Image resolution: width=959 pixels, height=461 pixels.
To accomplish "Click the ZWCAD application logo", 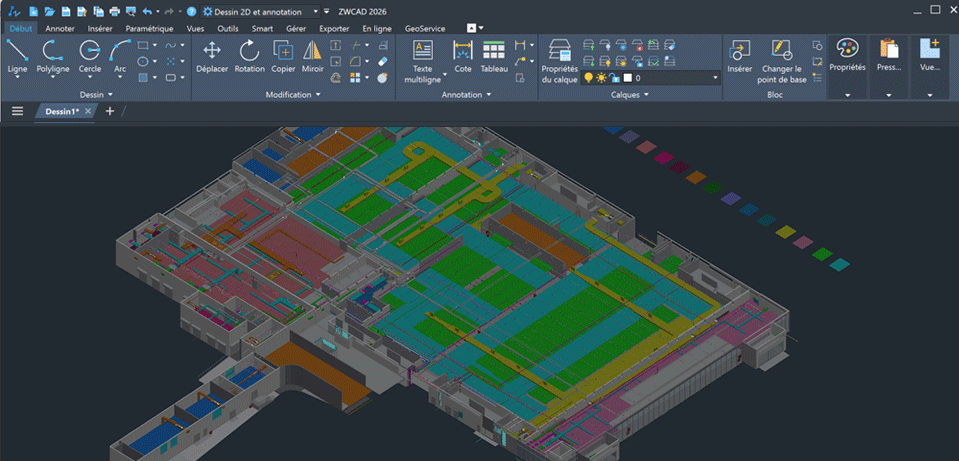I will (x=15, y=12).
